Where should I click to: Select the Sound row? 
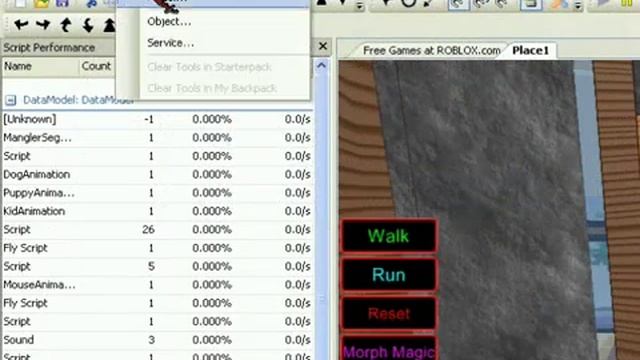click(x=157, y=340)
